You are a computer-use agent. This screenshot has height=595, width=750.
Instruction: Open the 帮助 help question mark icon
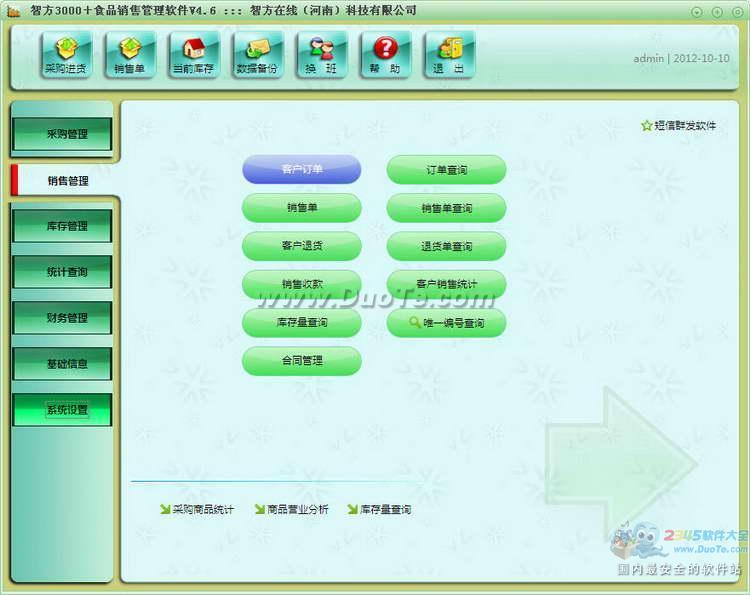[x=385, y=54]
